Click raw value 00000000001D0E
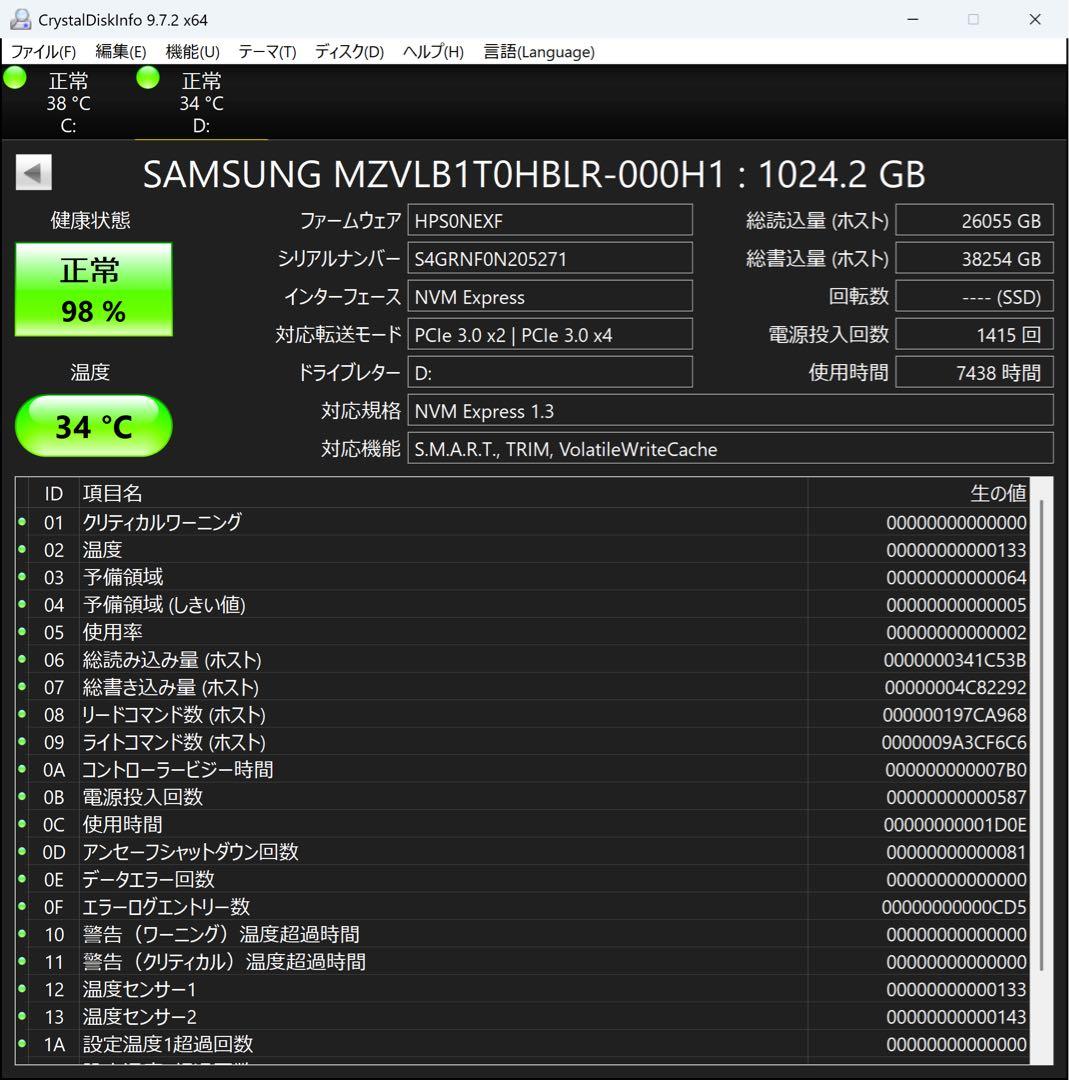The width and height of the screenshot is (1069, 1080). pyautogui.click(x=955, y=824)
